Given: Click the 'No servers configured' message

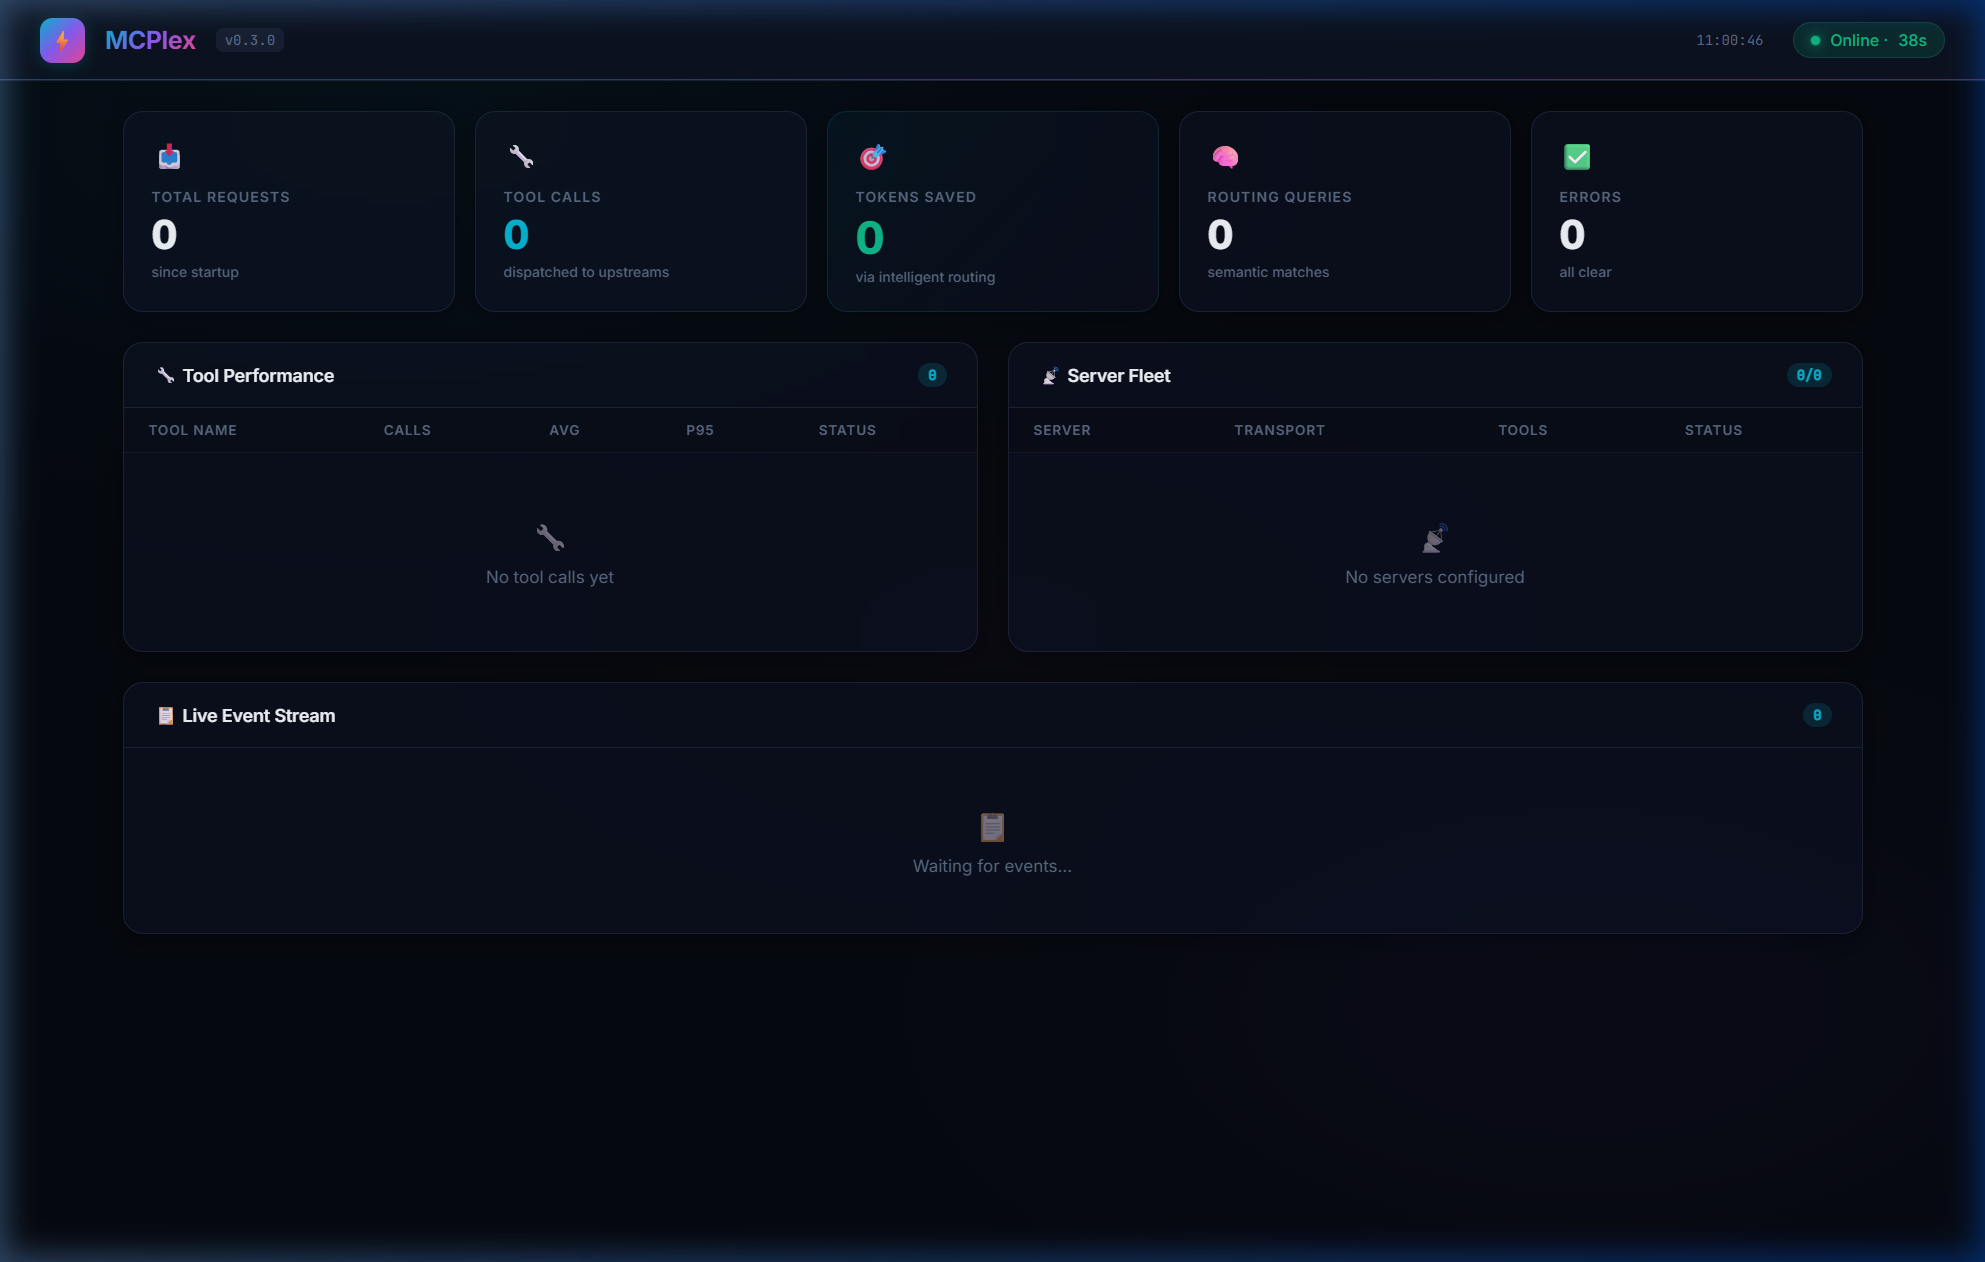Looking at the screenshot, I should point(1435,577).
